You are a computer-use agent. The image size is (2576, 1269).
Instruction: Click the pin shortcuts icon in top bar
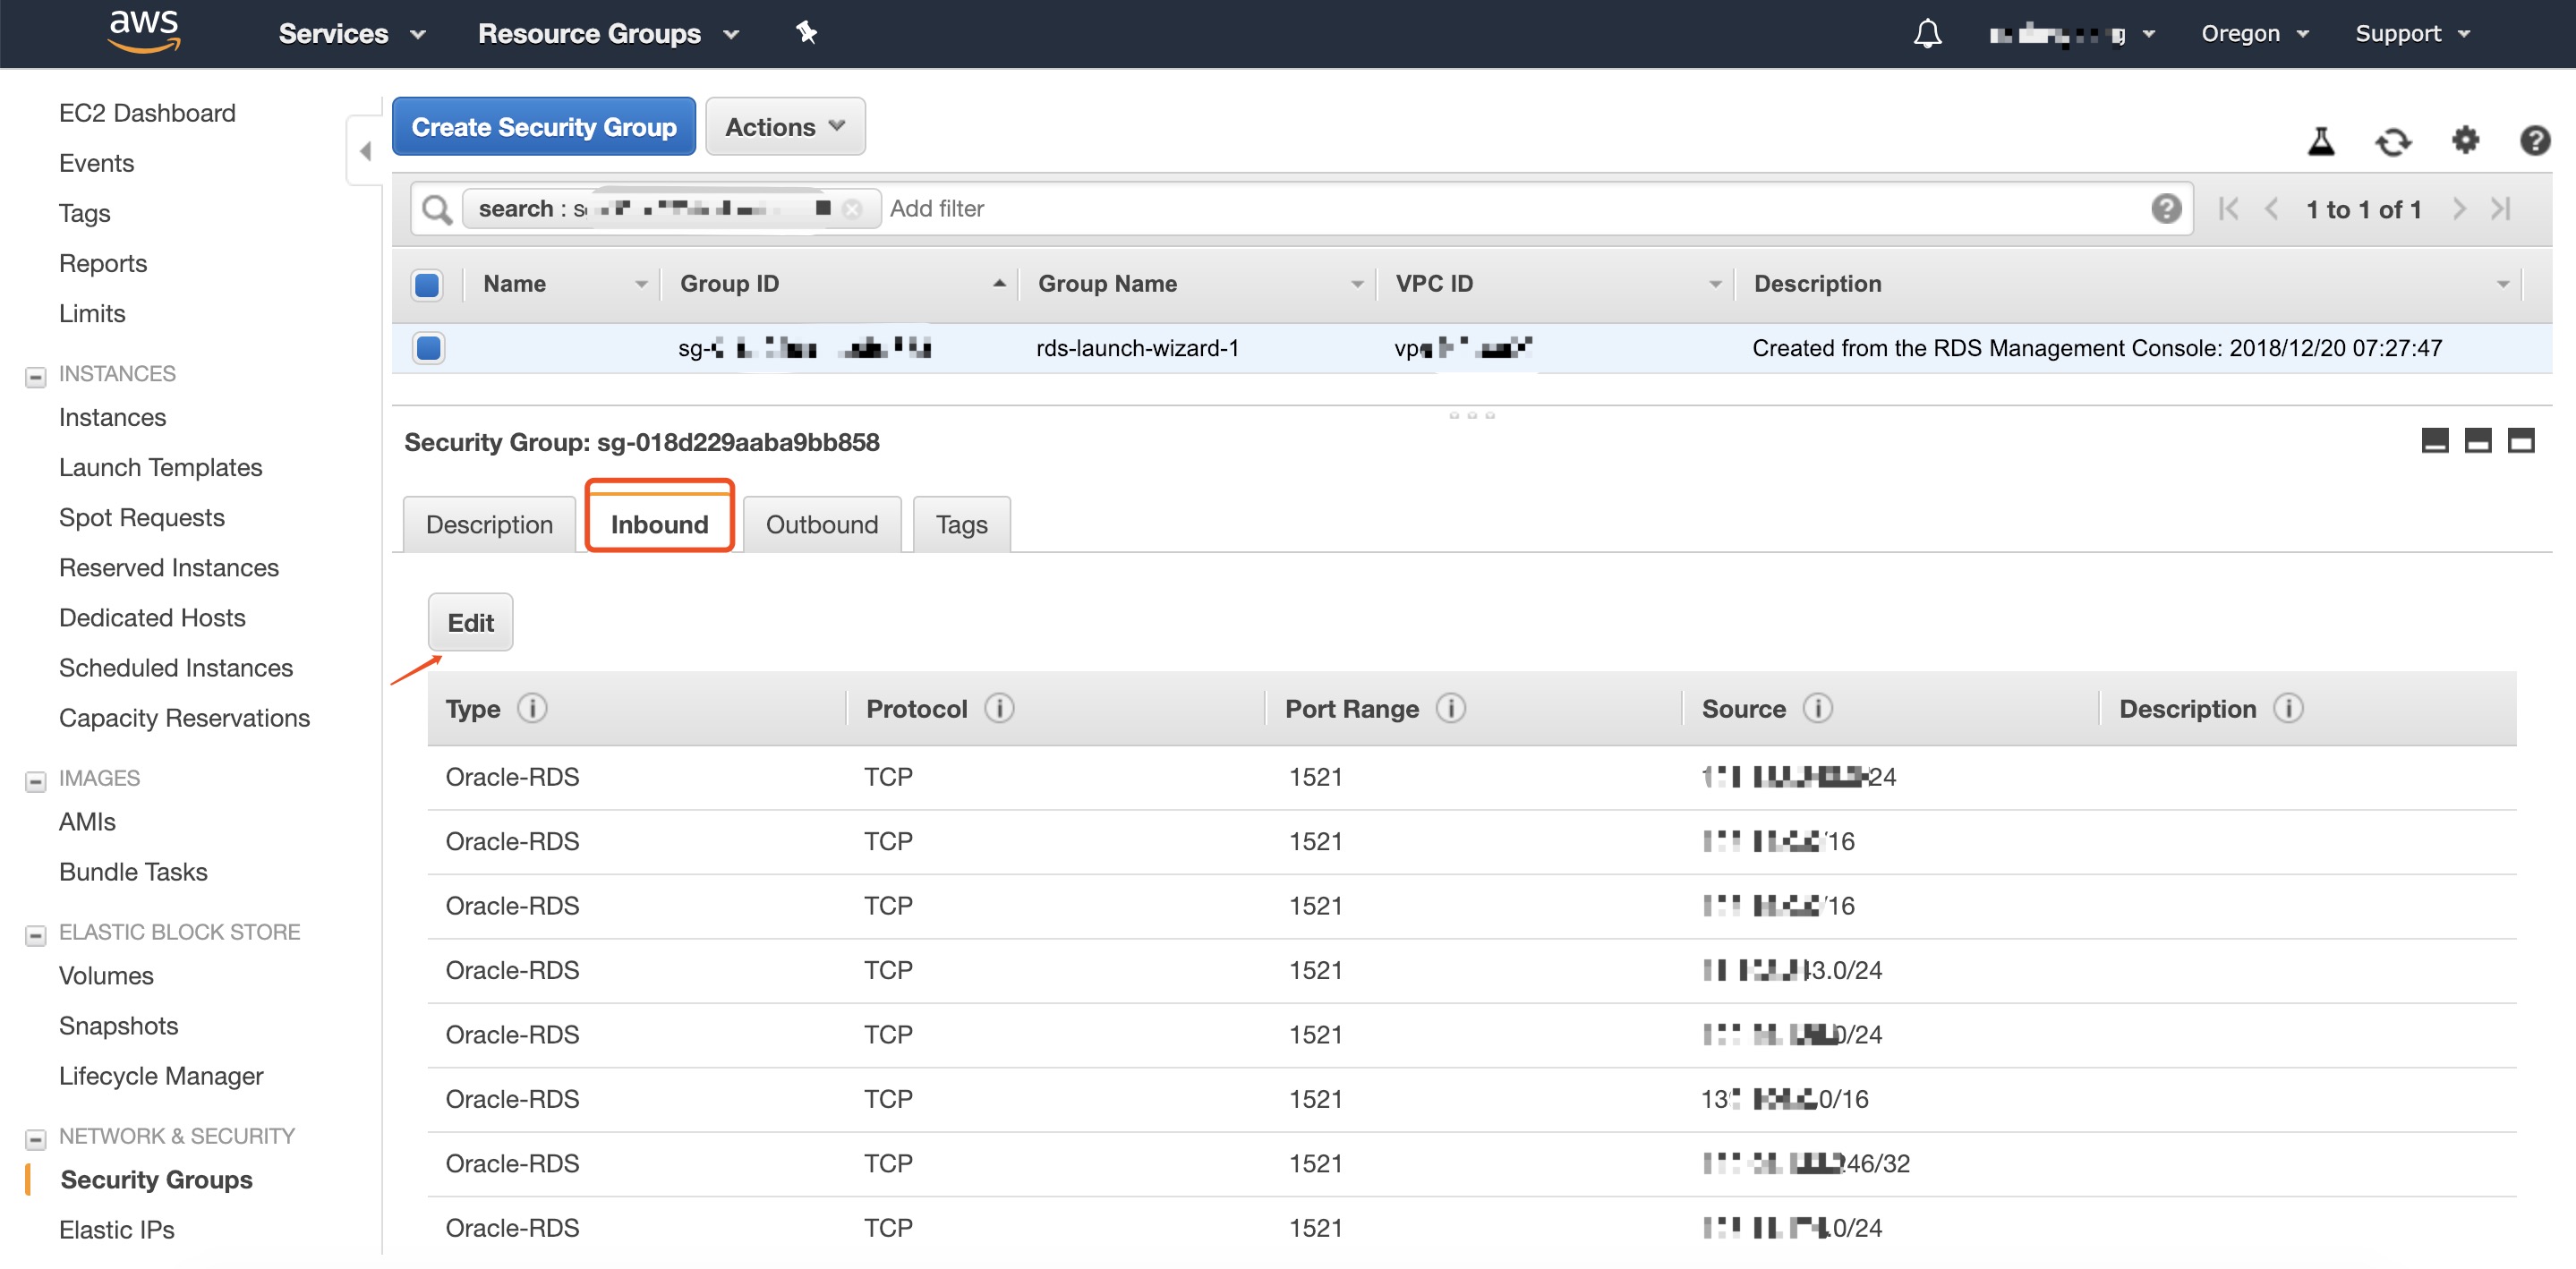806,33
